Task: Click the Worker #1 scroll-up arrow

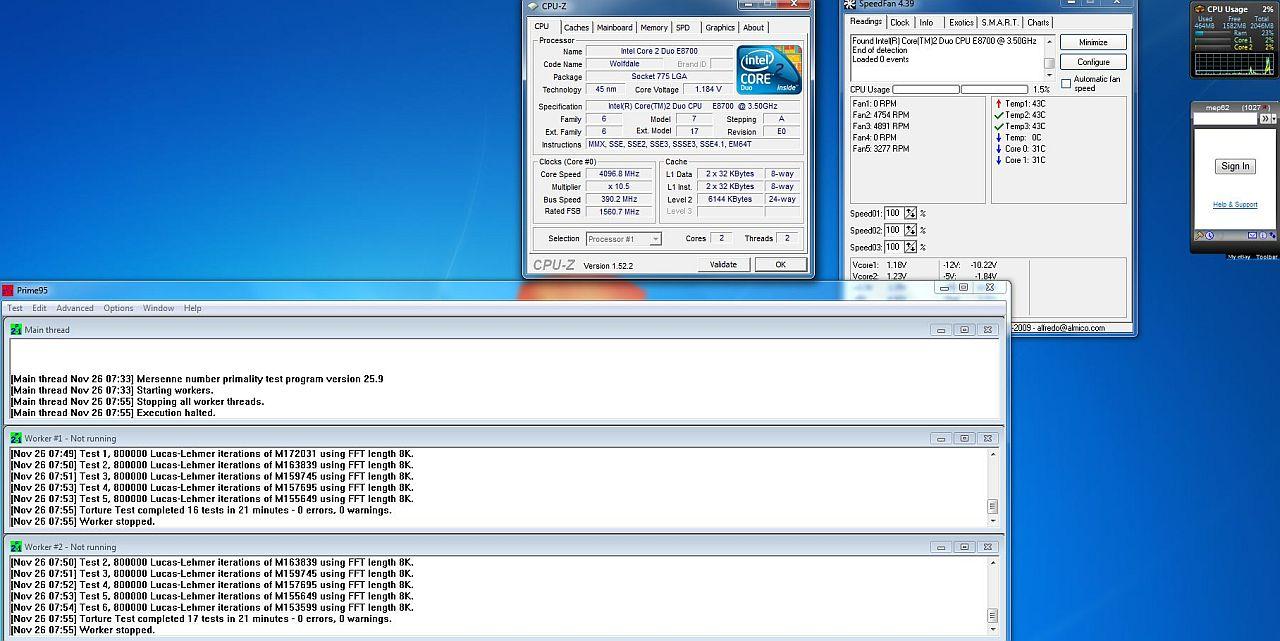Action: coord(993,454)
